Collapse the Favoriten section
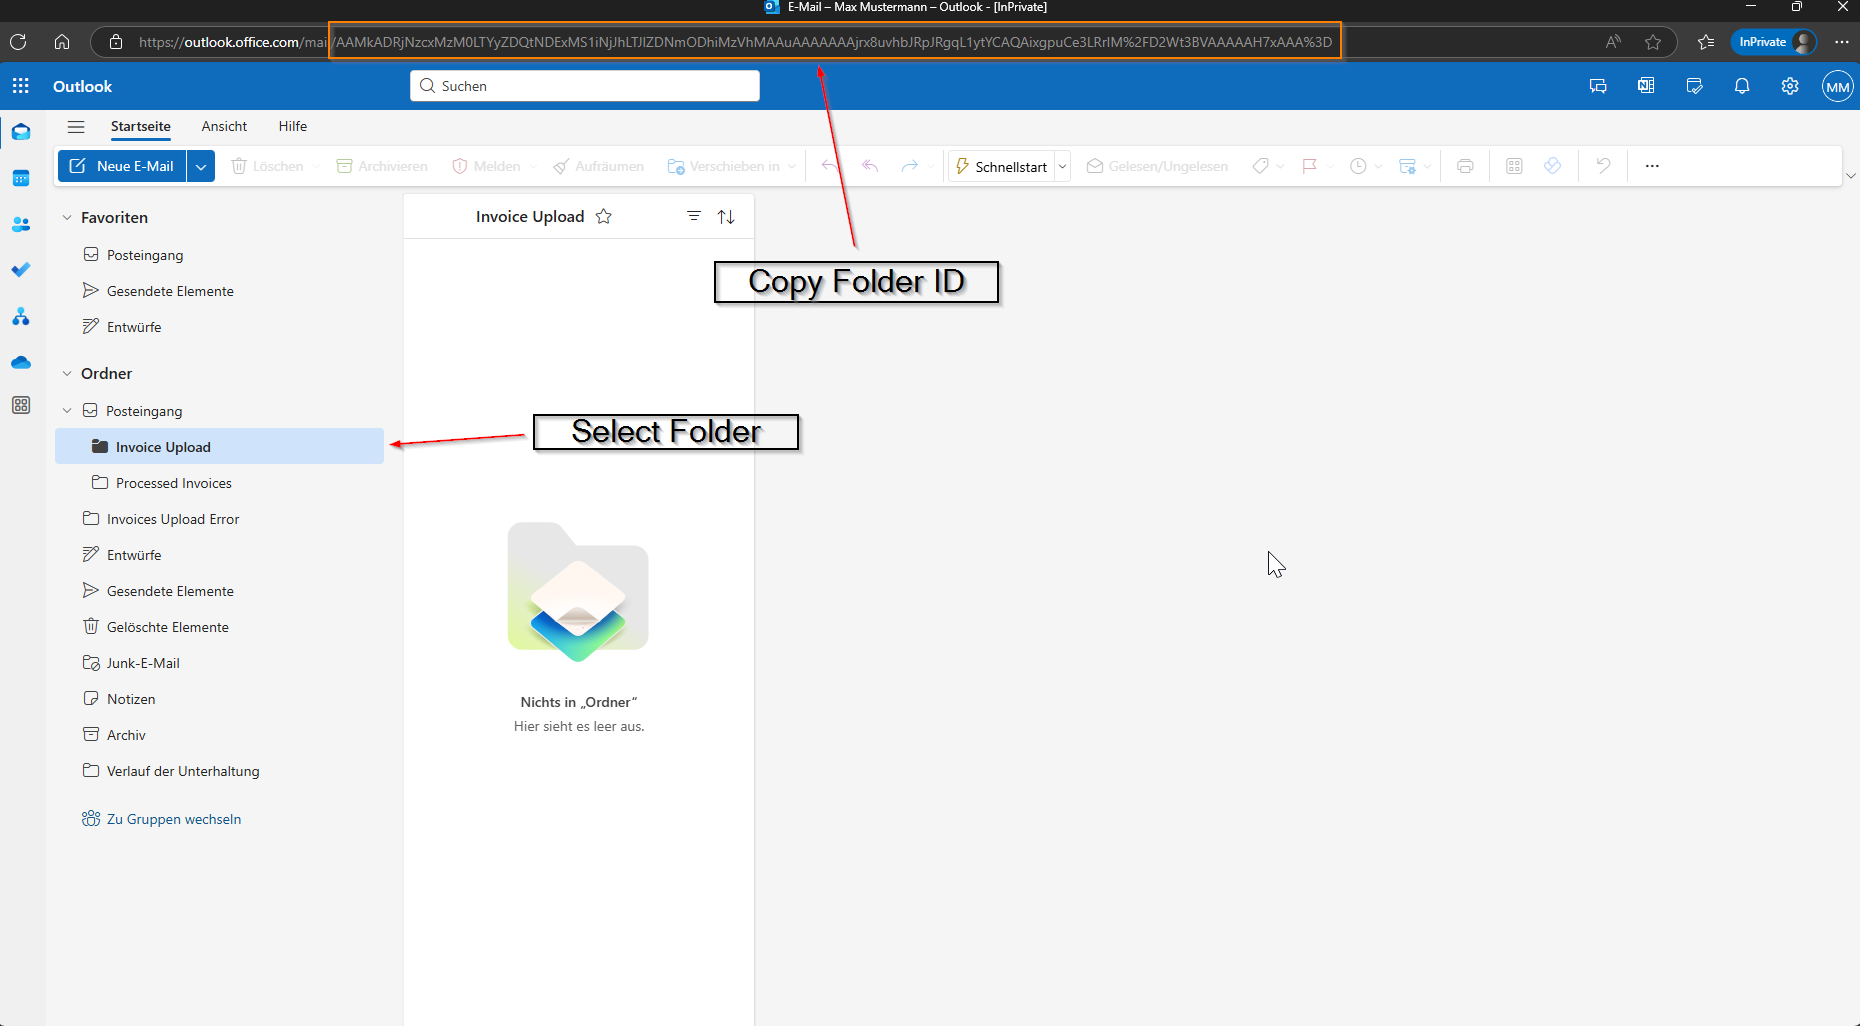The image size is (1860, 1026). pyautogui.click(x=67, y=218)
